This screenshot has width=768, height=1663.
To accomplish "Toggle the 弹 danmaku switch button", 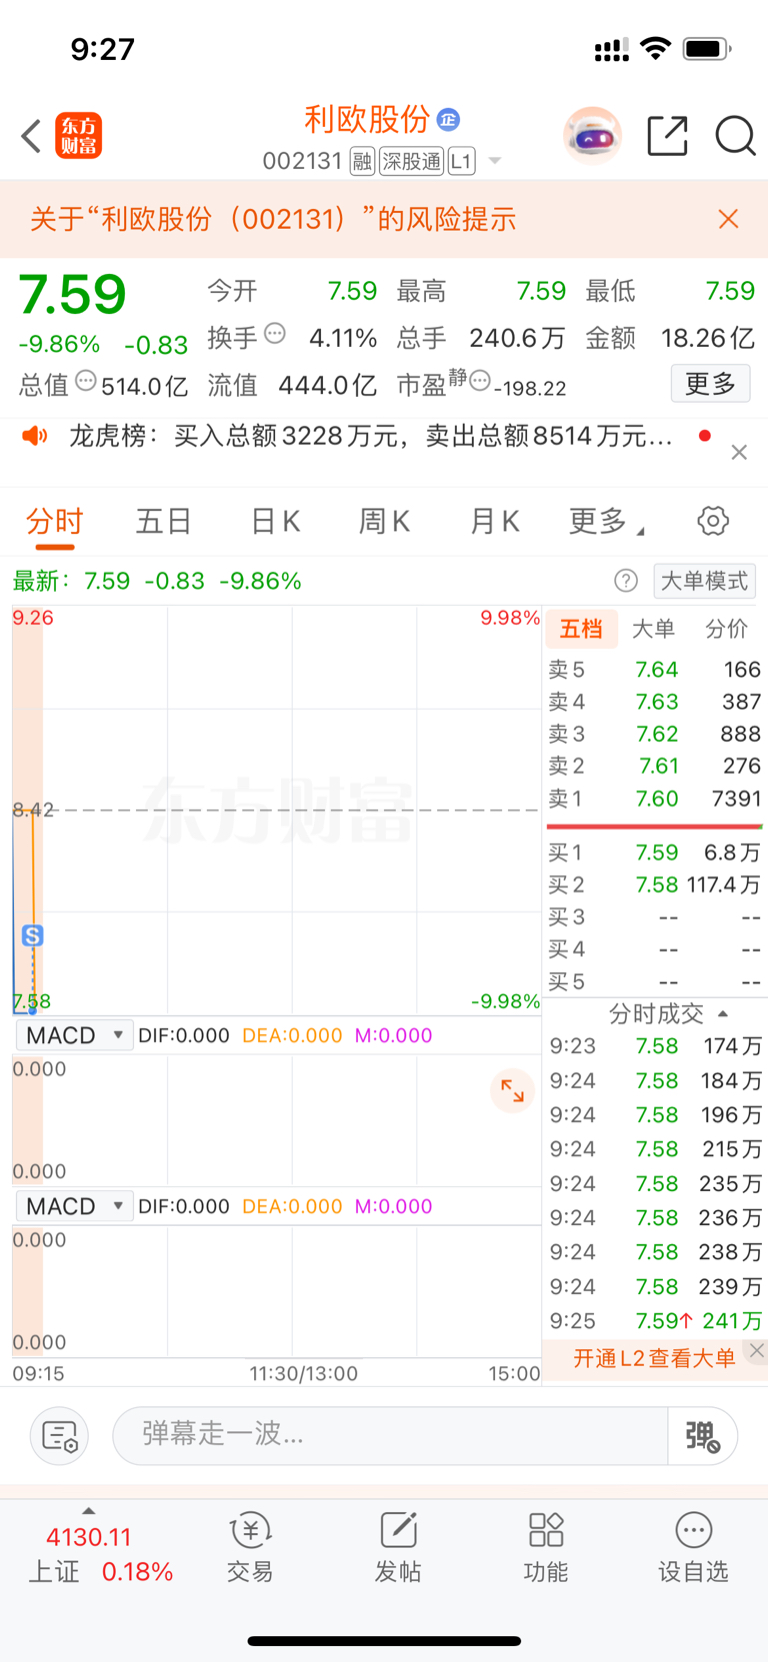I will [703, 1436].
